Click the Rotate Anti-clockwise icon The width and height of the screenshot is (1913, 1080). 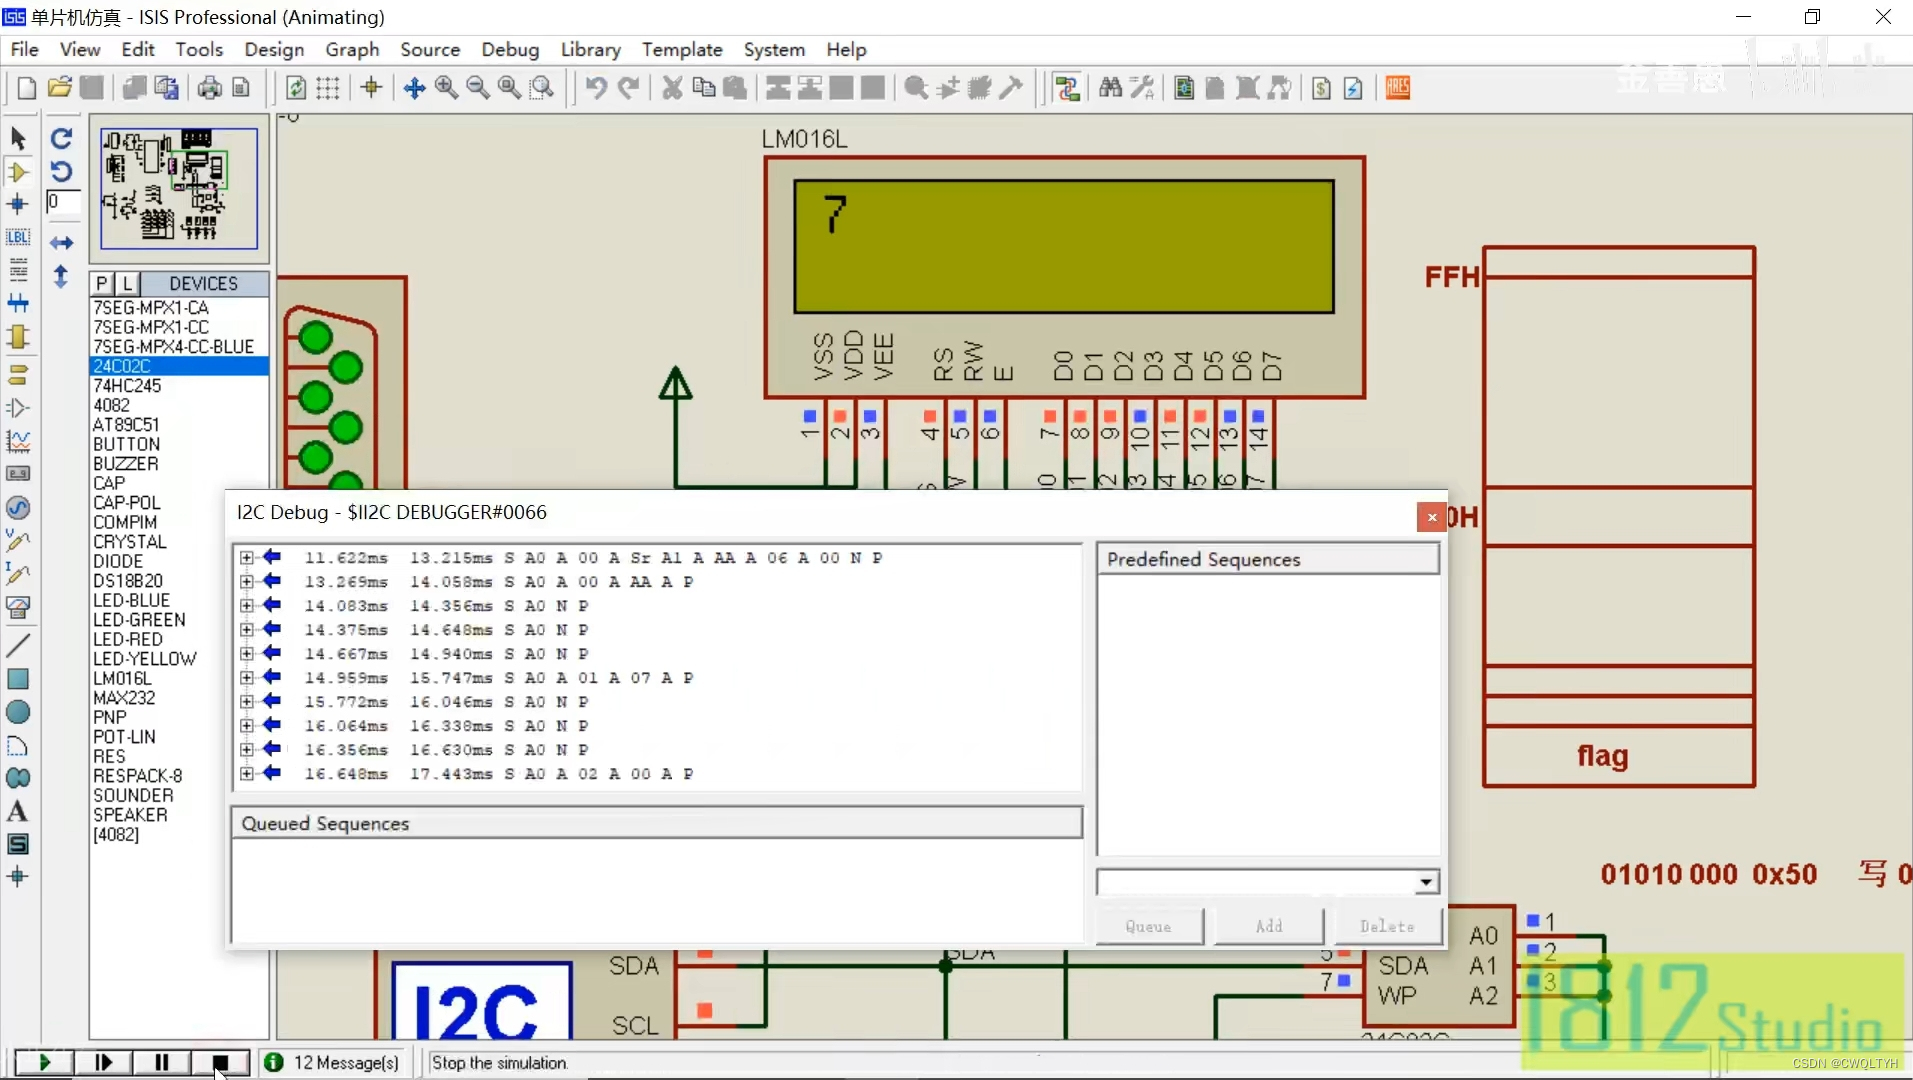(62, 171)
